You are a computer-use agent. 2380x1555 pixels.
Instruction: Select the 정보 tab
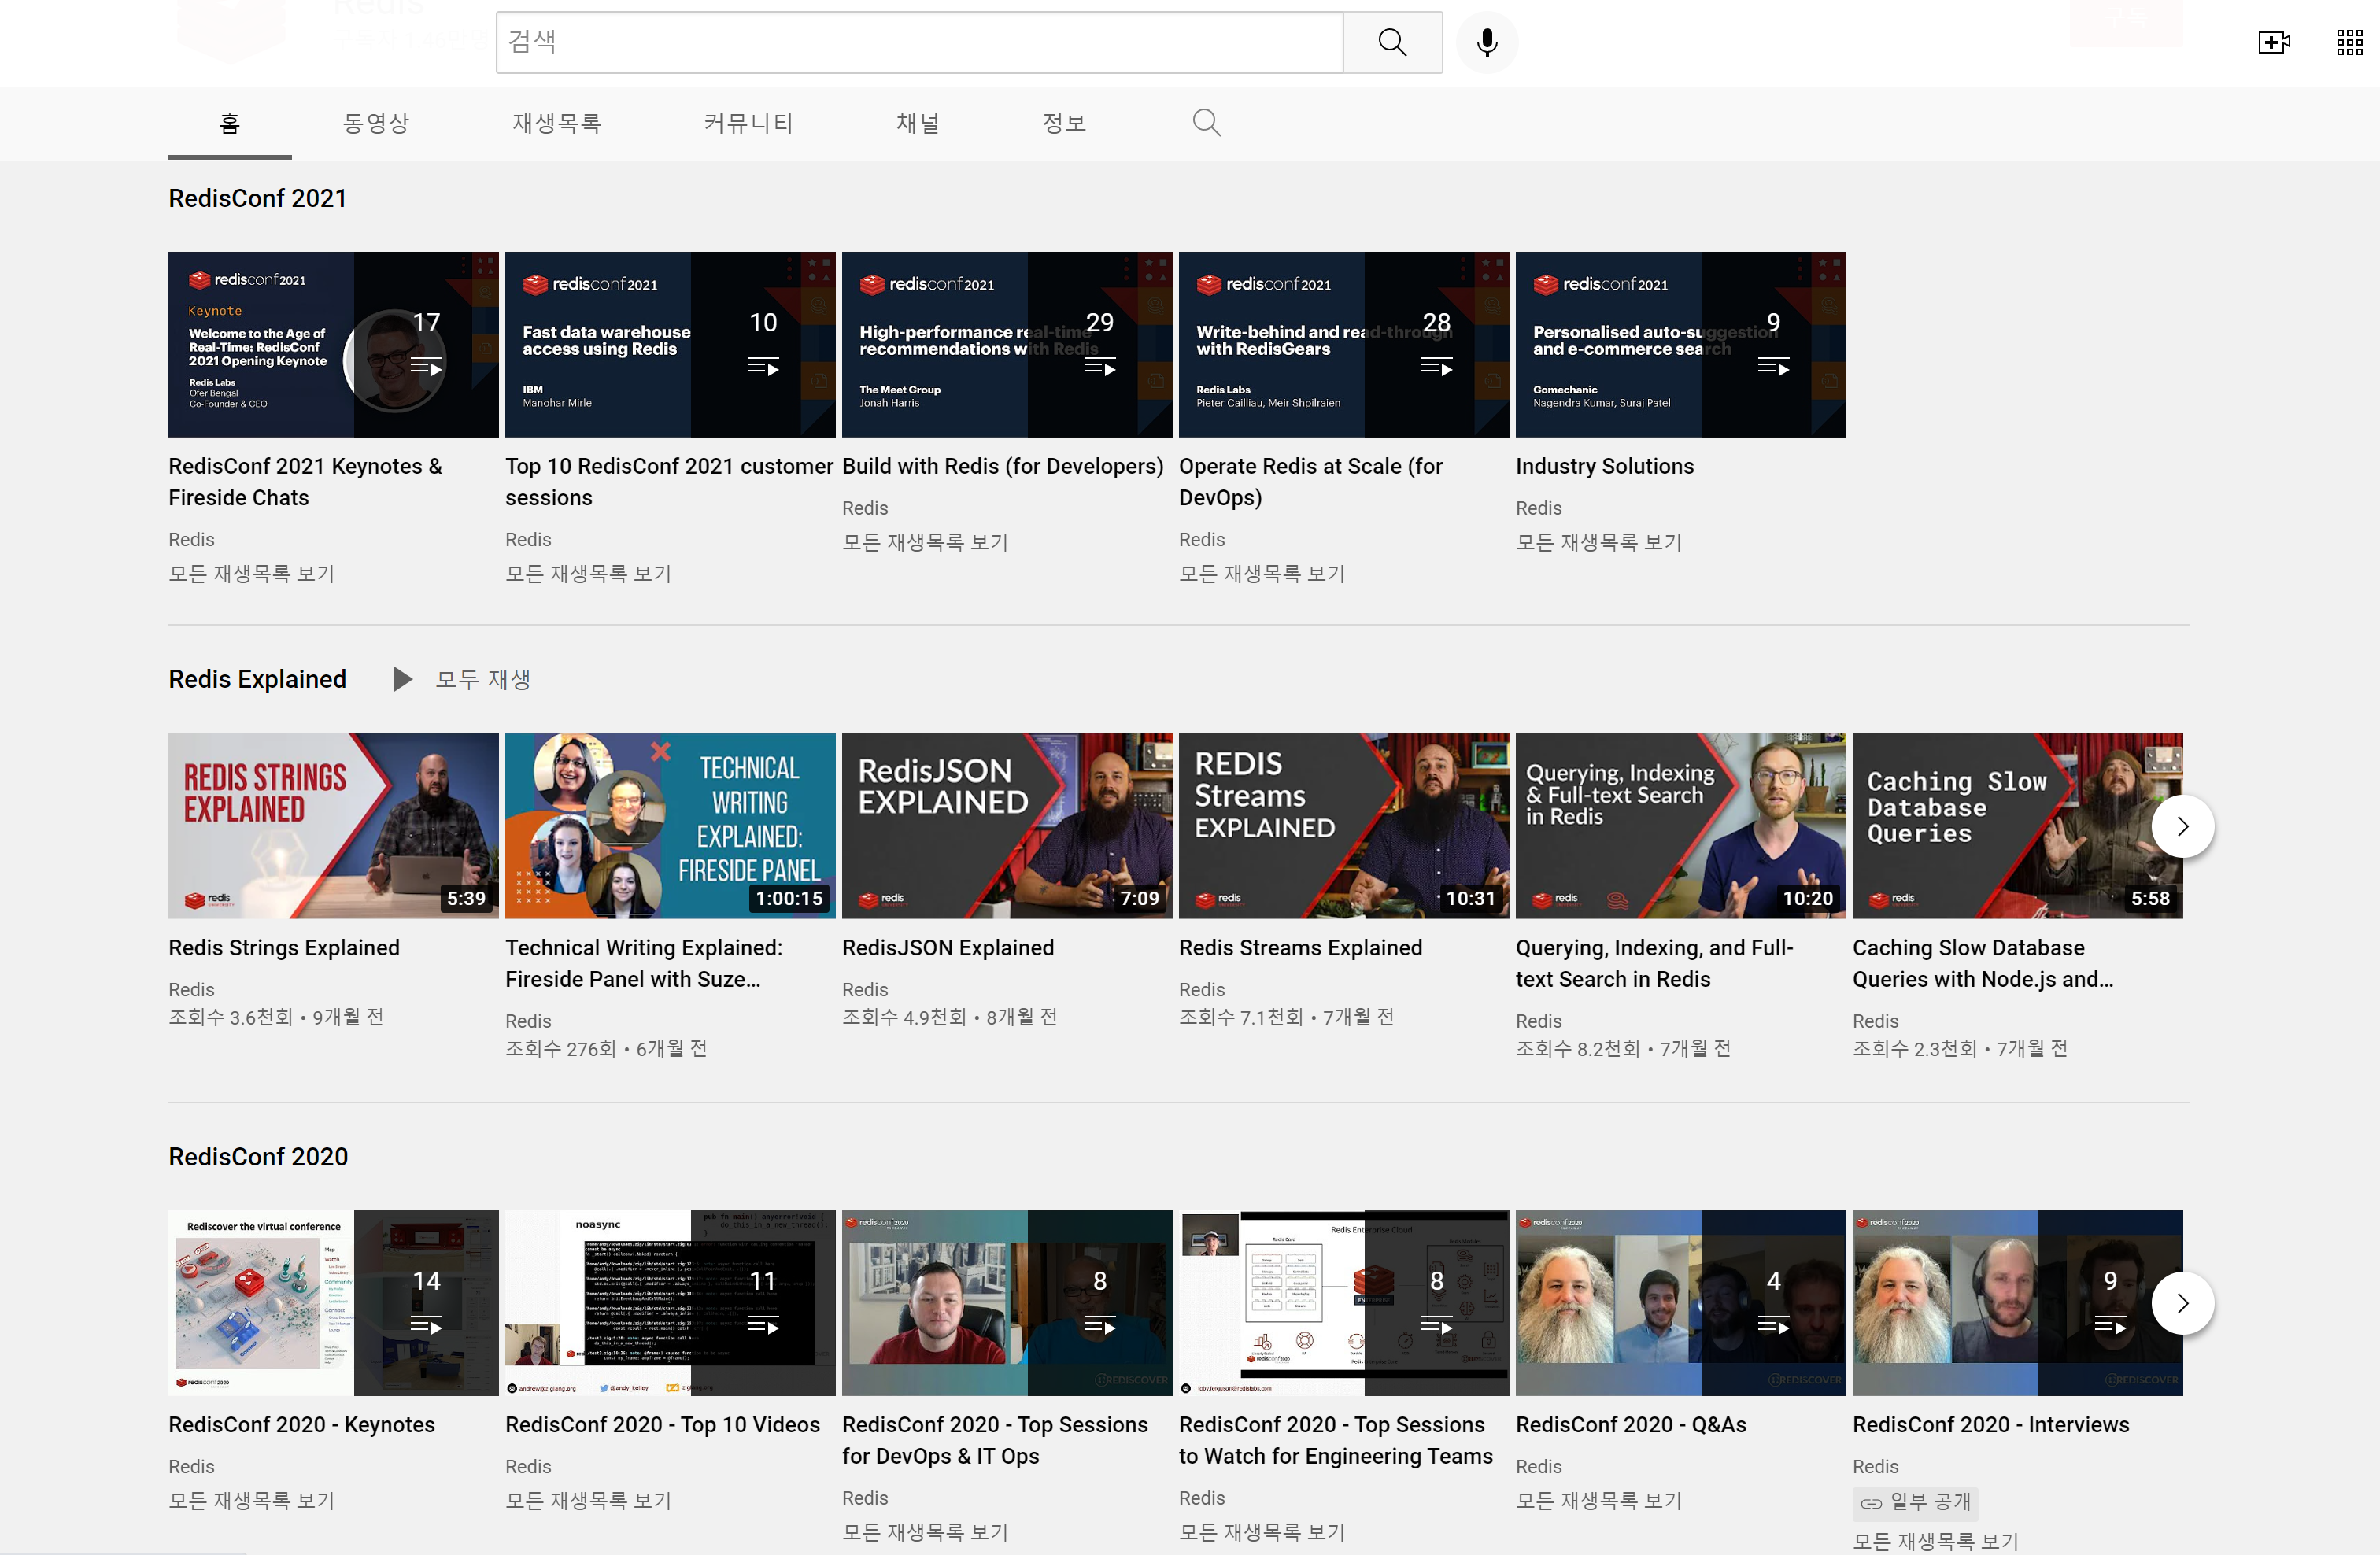(1064, 123)
